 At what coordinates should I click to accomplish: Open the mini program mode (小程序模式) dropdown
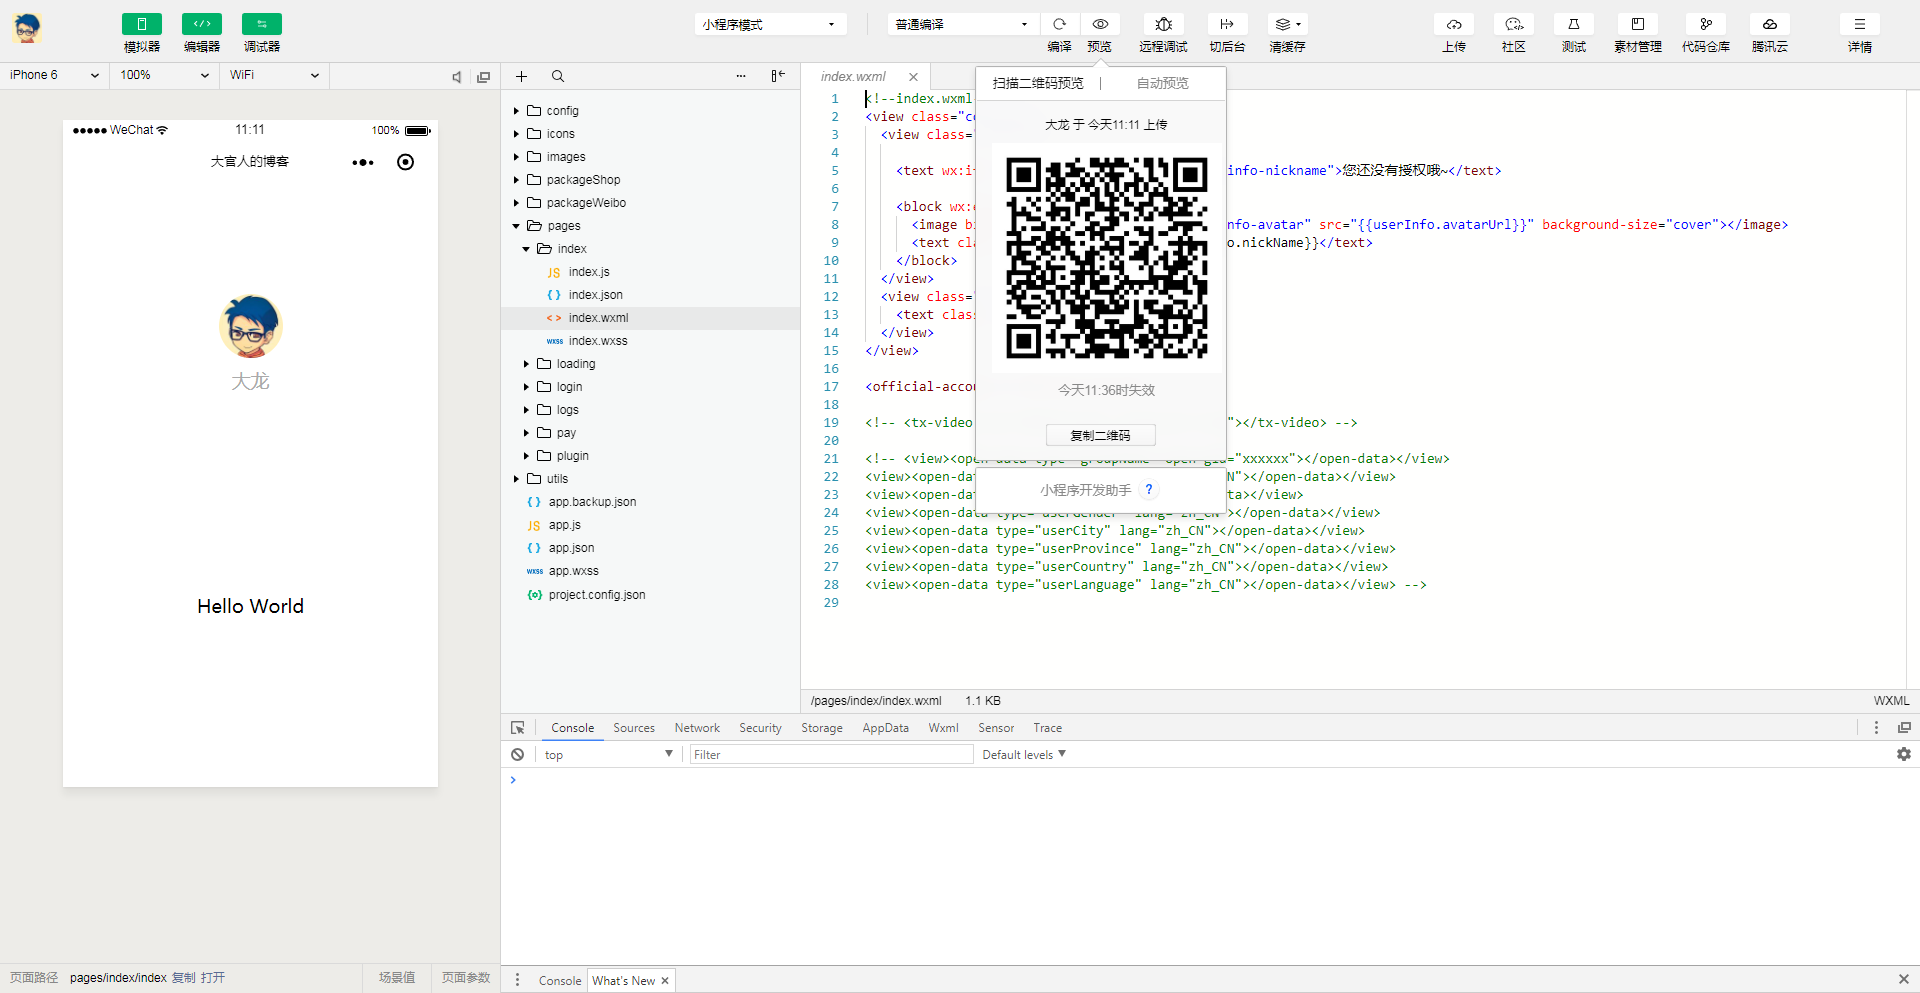point(770,24)
